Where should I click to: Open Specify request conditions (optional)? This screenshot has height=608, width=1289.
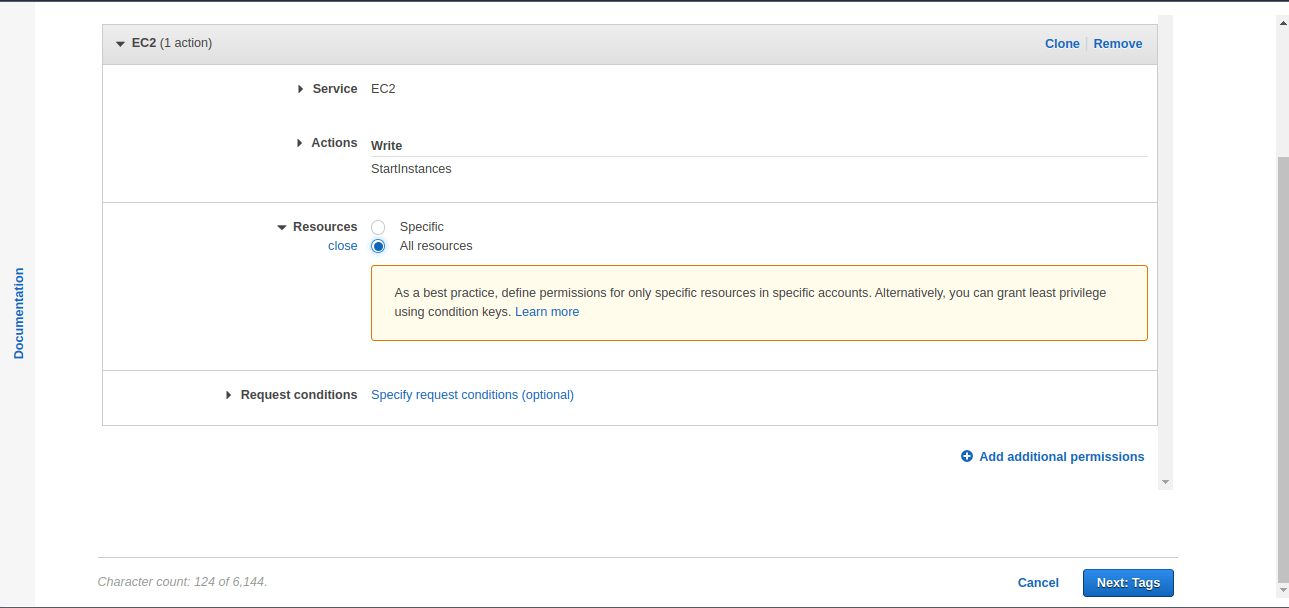click(472, 395)
